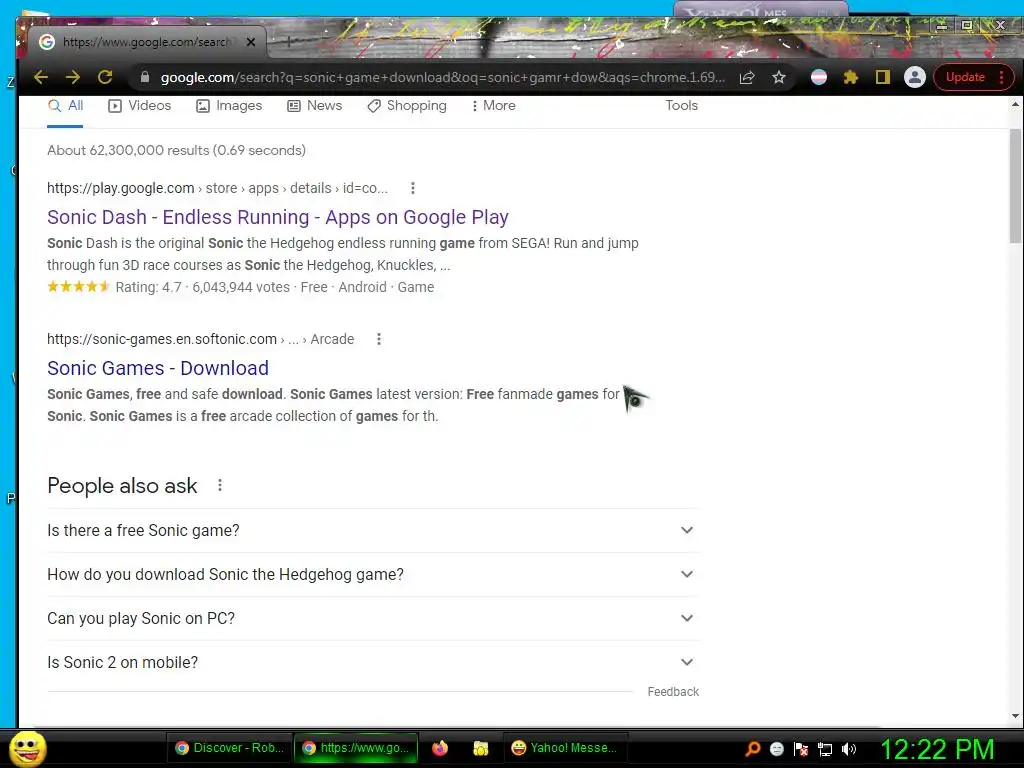Launch Firefox from the taskbar

pyautogui.click(x=440, y=748)
